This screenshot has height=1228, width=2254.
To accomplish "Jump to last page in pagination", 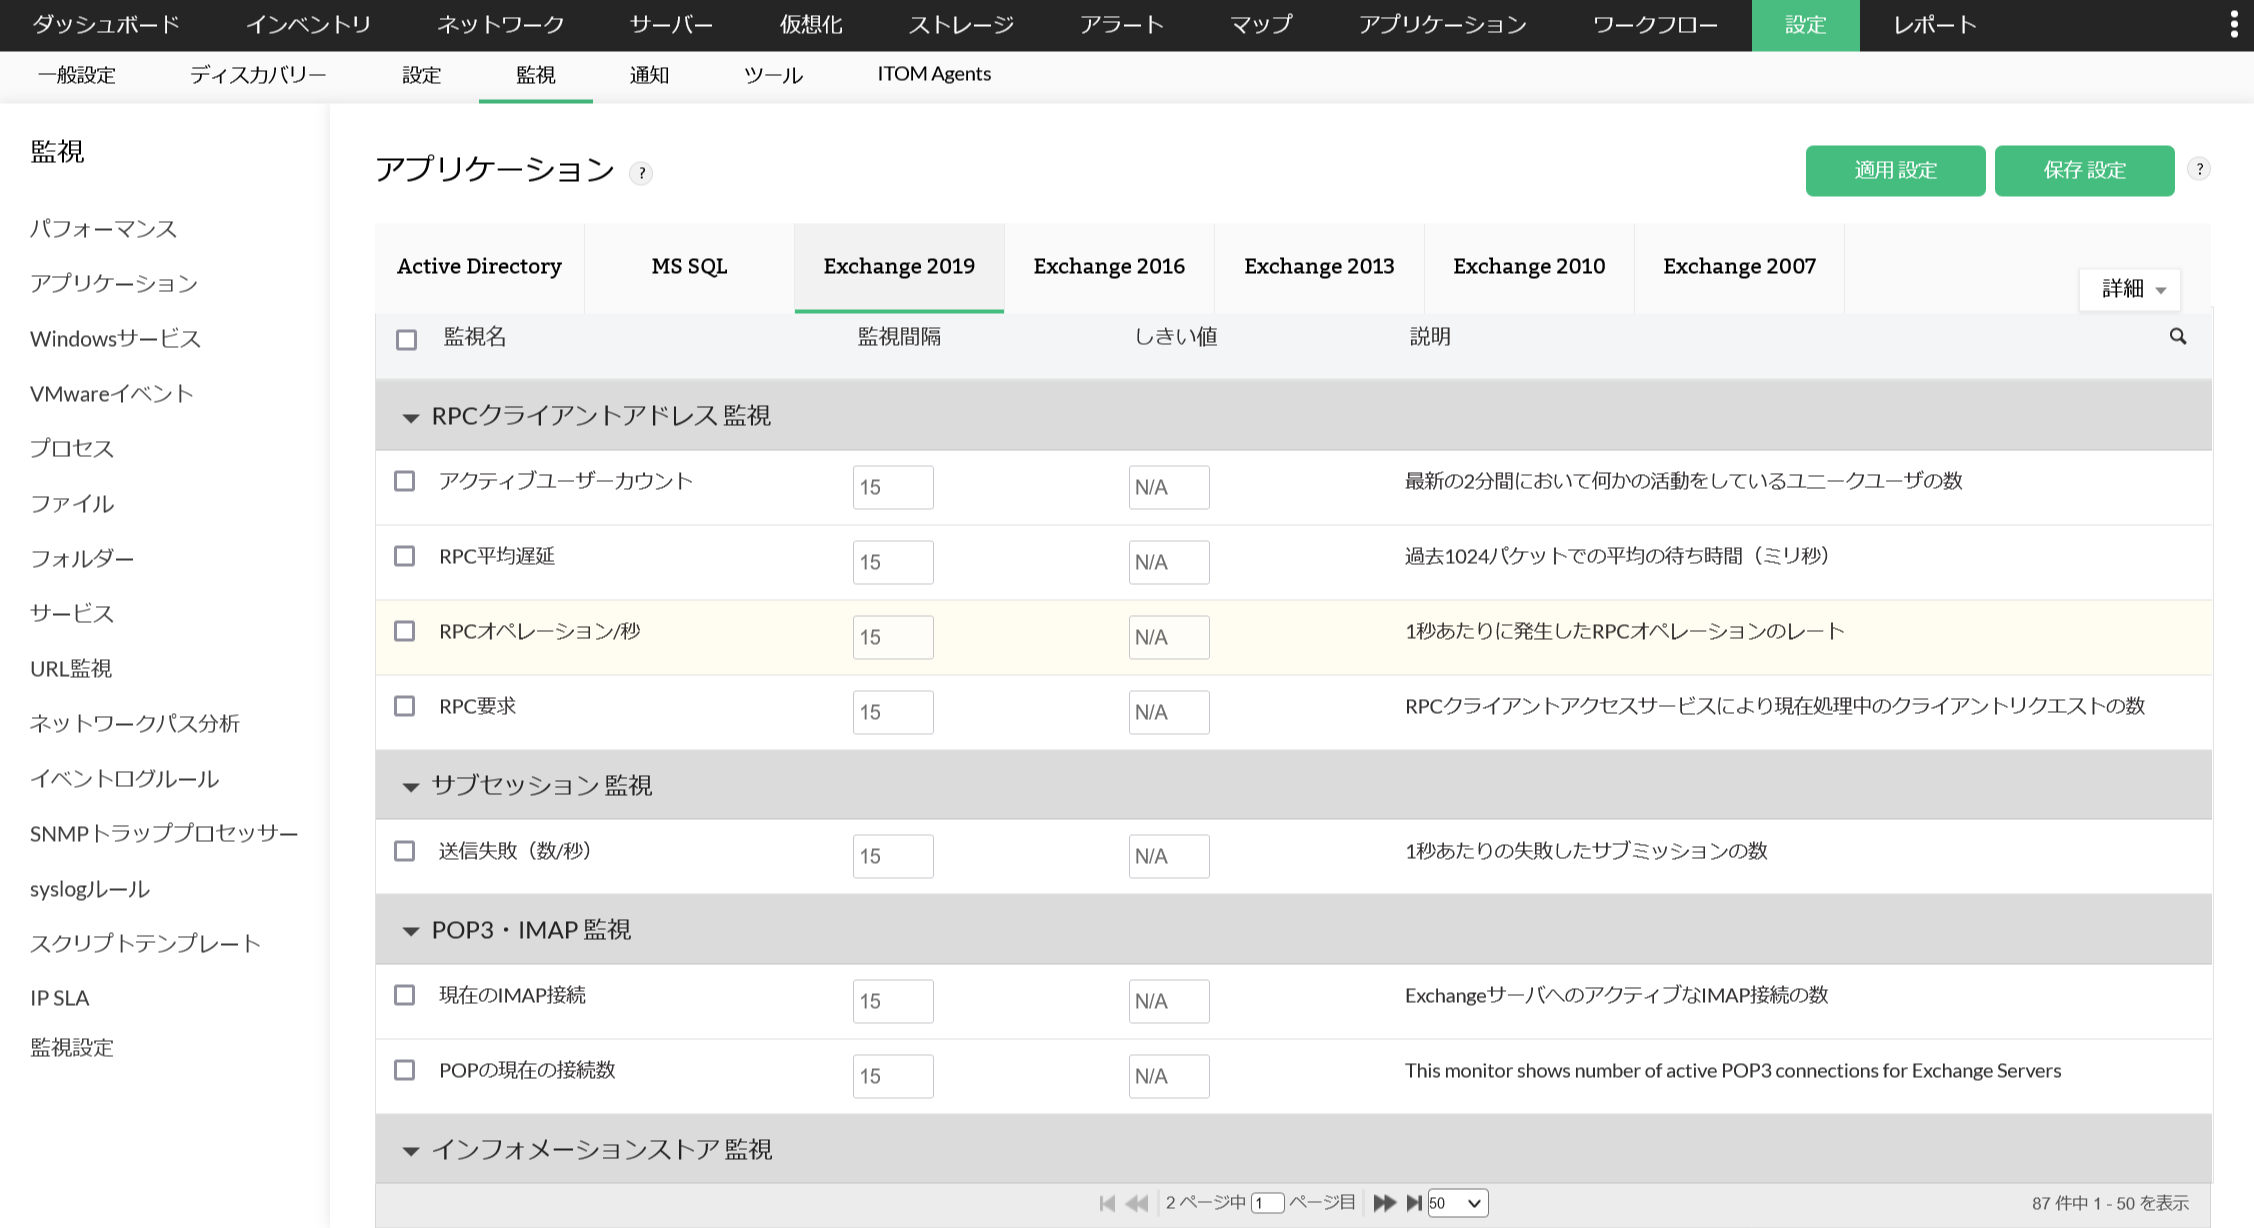I will tap(1413, 1203).
